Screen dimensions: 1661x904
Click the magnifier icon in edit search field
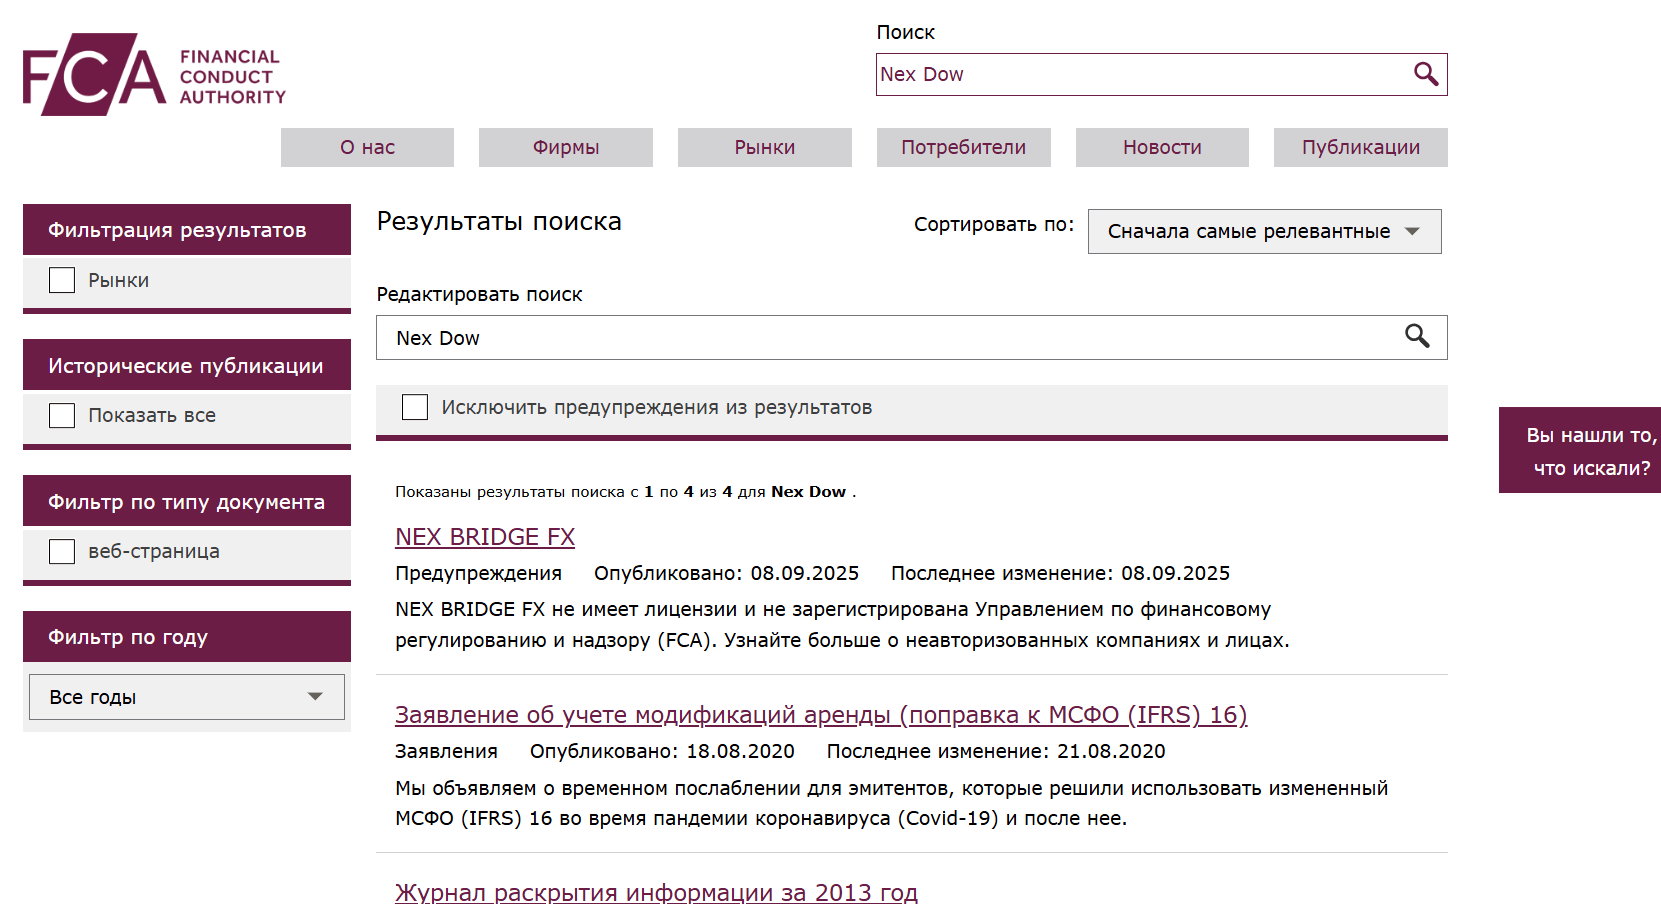coord(1416,336)
